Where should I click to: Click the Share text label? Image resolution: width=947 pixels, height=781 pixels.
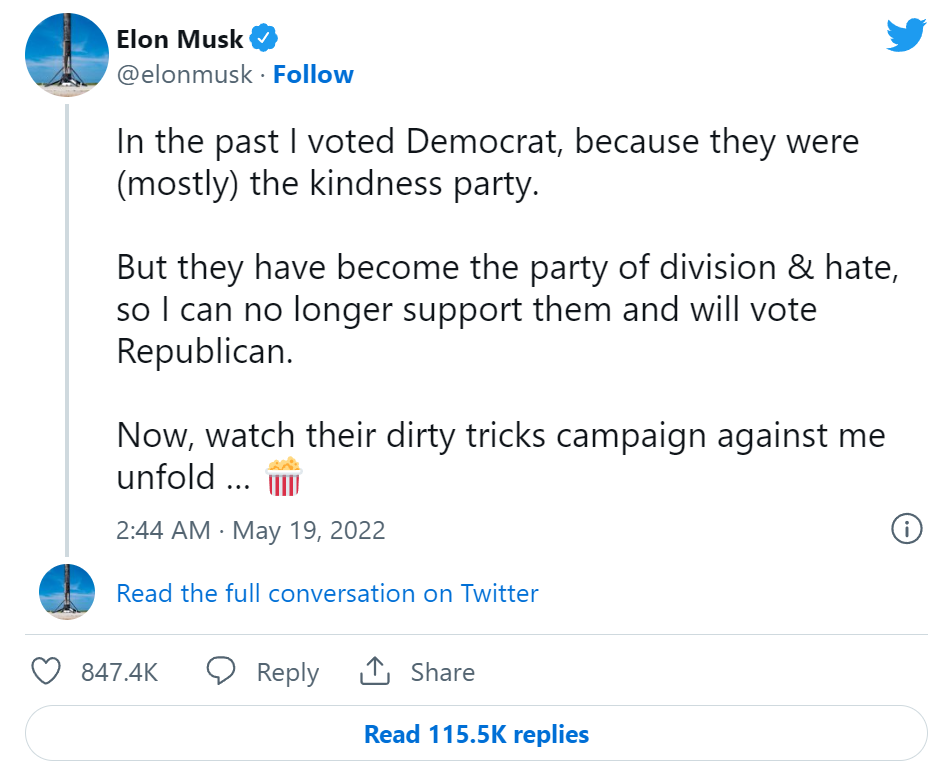[x=442, y=672]
